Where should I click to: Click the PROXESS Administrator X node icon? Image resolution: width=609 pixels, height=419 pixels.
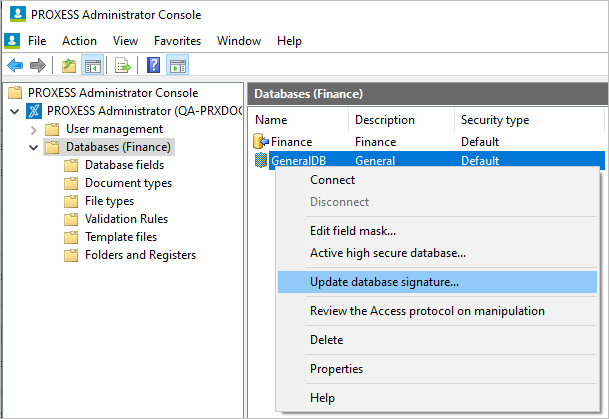click(x=34, y=111)
